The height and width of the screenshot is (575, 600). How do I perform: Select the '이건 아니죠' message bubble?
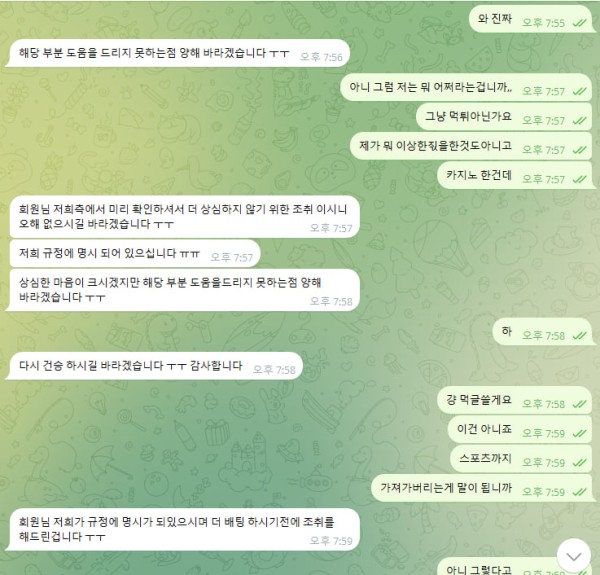(520, 429)
